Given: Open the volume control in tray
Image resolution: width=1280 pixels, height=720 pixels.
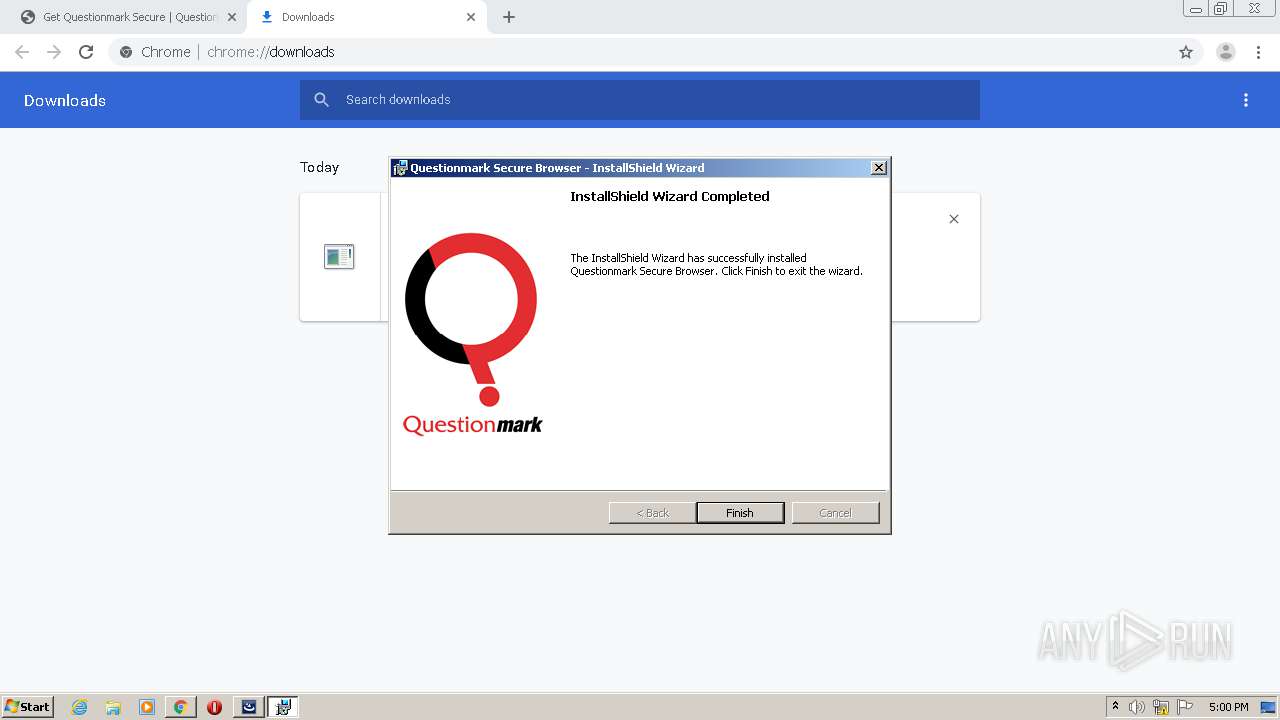Looking at the screenshot, I should click(x=1137, y=707).
